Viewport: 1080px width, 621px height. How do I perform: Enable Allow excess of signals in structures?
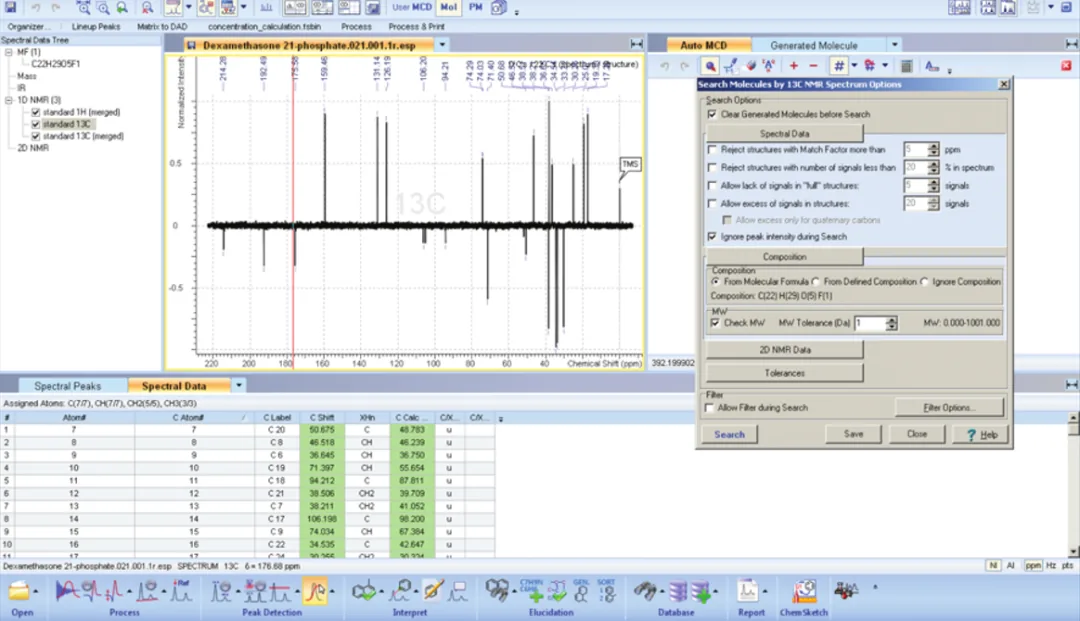[712, 204]
